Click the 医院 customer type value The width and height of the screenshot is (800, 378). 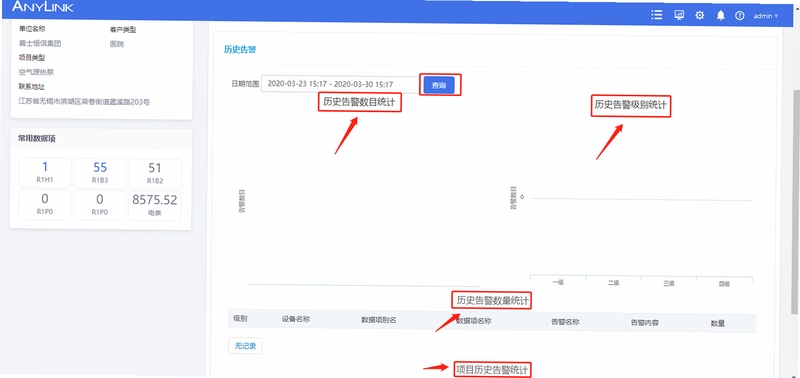[x=117, y=44]
